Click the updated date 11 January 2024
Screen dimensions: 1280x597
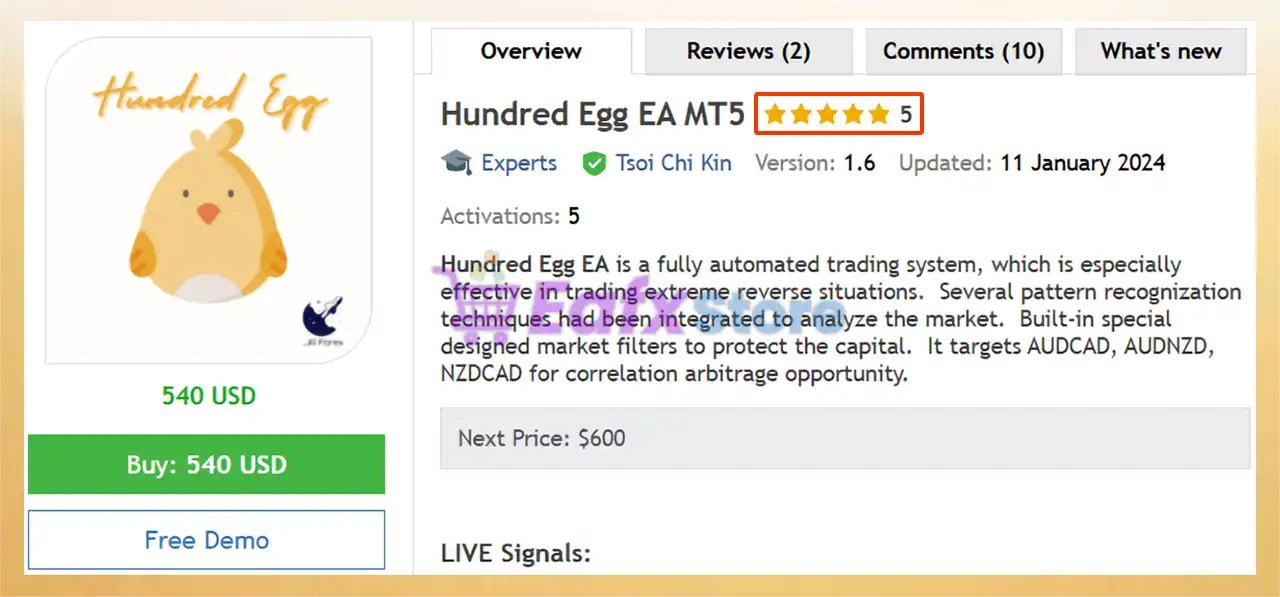click(x=1082, y=163)
